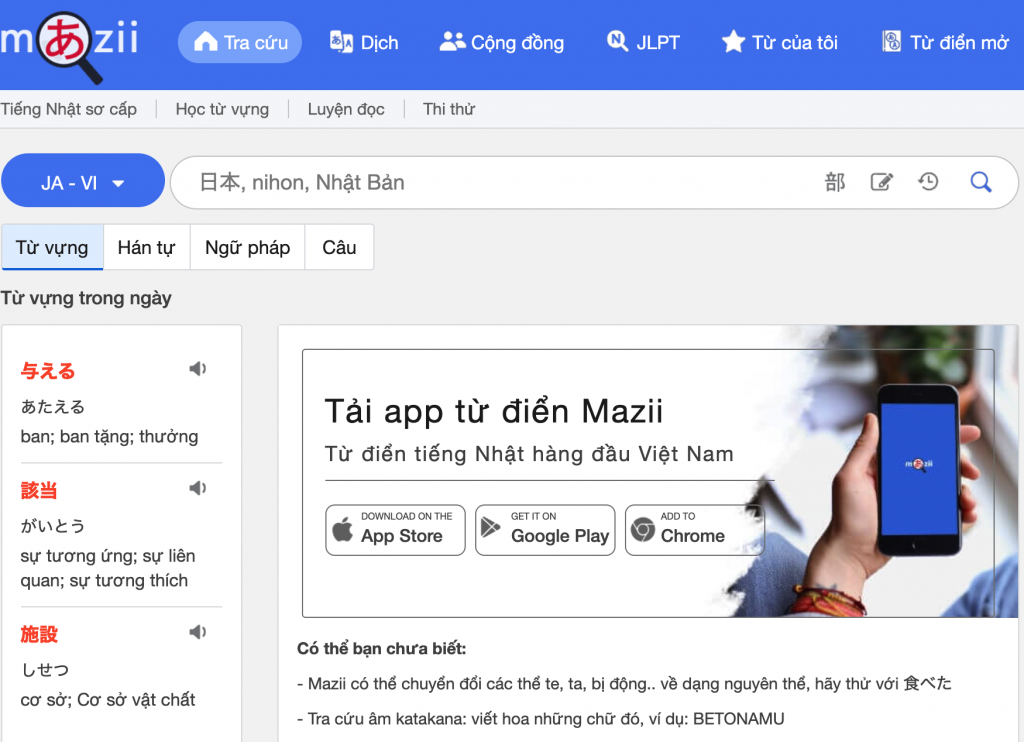Go to Dịch in the top menu

[x=364, y=42]
